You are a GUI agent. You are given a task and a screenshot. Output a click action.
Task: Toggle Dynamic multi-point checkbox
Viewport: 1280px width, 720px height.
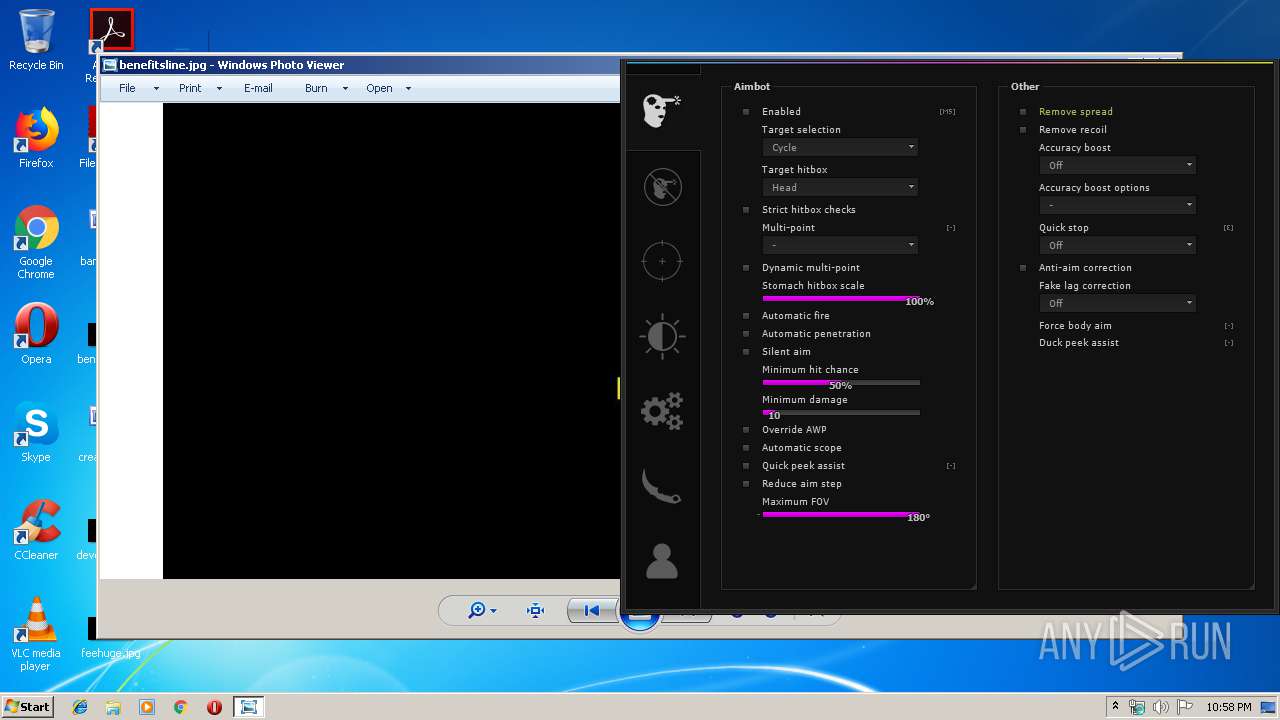[746, 268]
